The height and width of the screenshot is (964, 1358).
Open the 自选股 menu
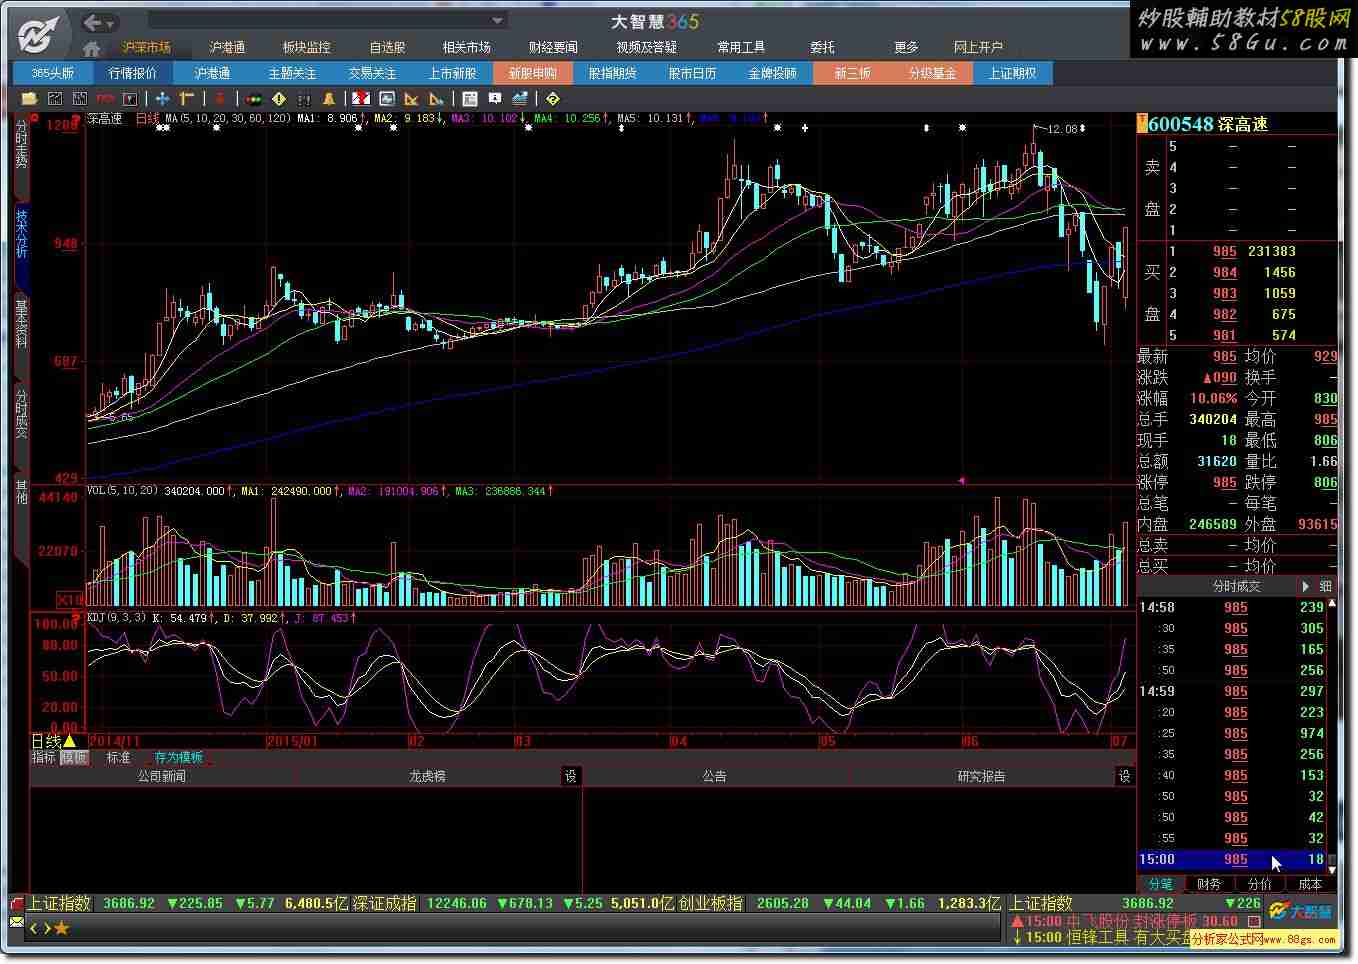click(387, 47)
